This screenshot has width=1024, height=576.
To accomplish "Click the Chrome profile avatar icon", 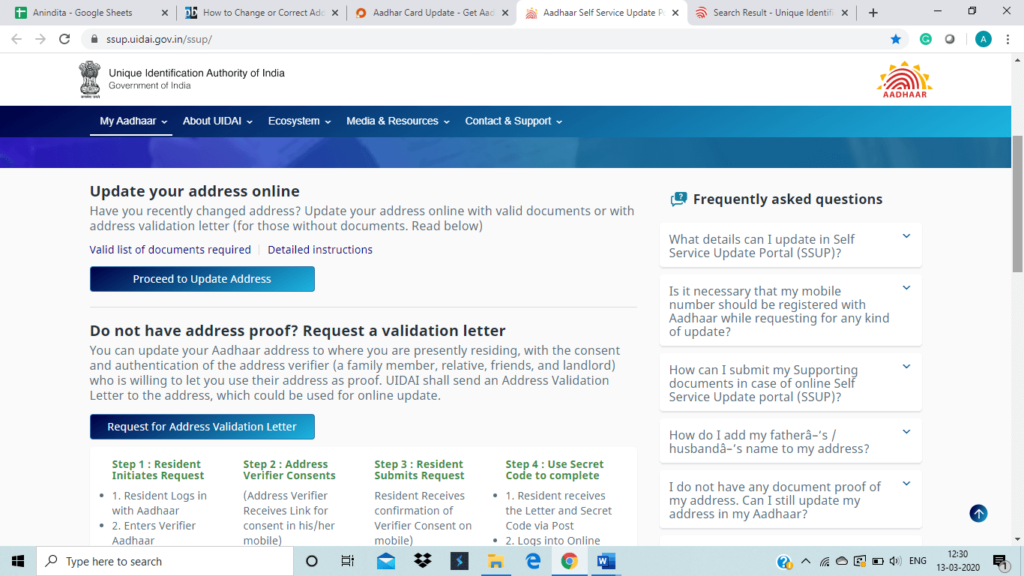I will 983,39.
